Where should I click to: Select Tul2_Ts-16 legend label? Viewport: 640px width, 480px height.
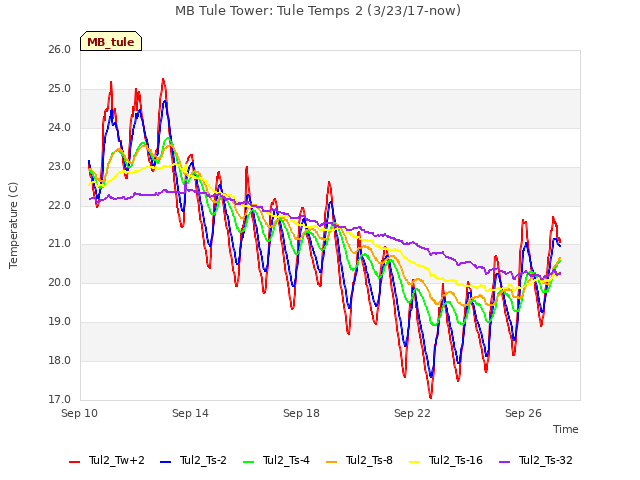click(456, 460)
